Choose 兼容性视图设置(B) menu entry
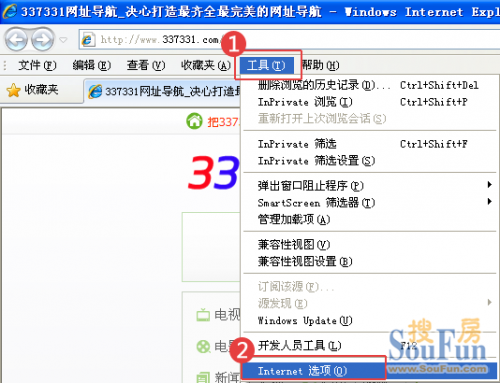The height and width of the screenshot is (383, 500). 370,261
